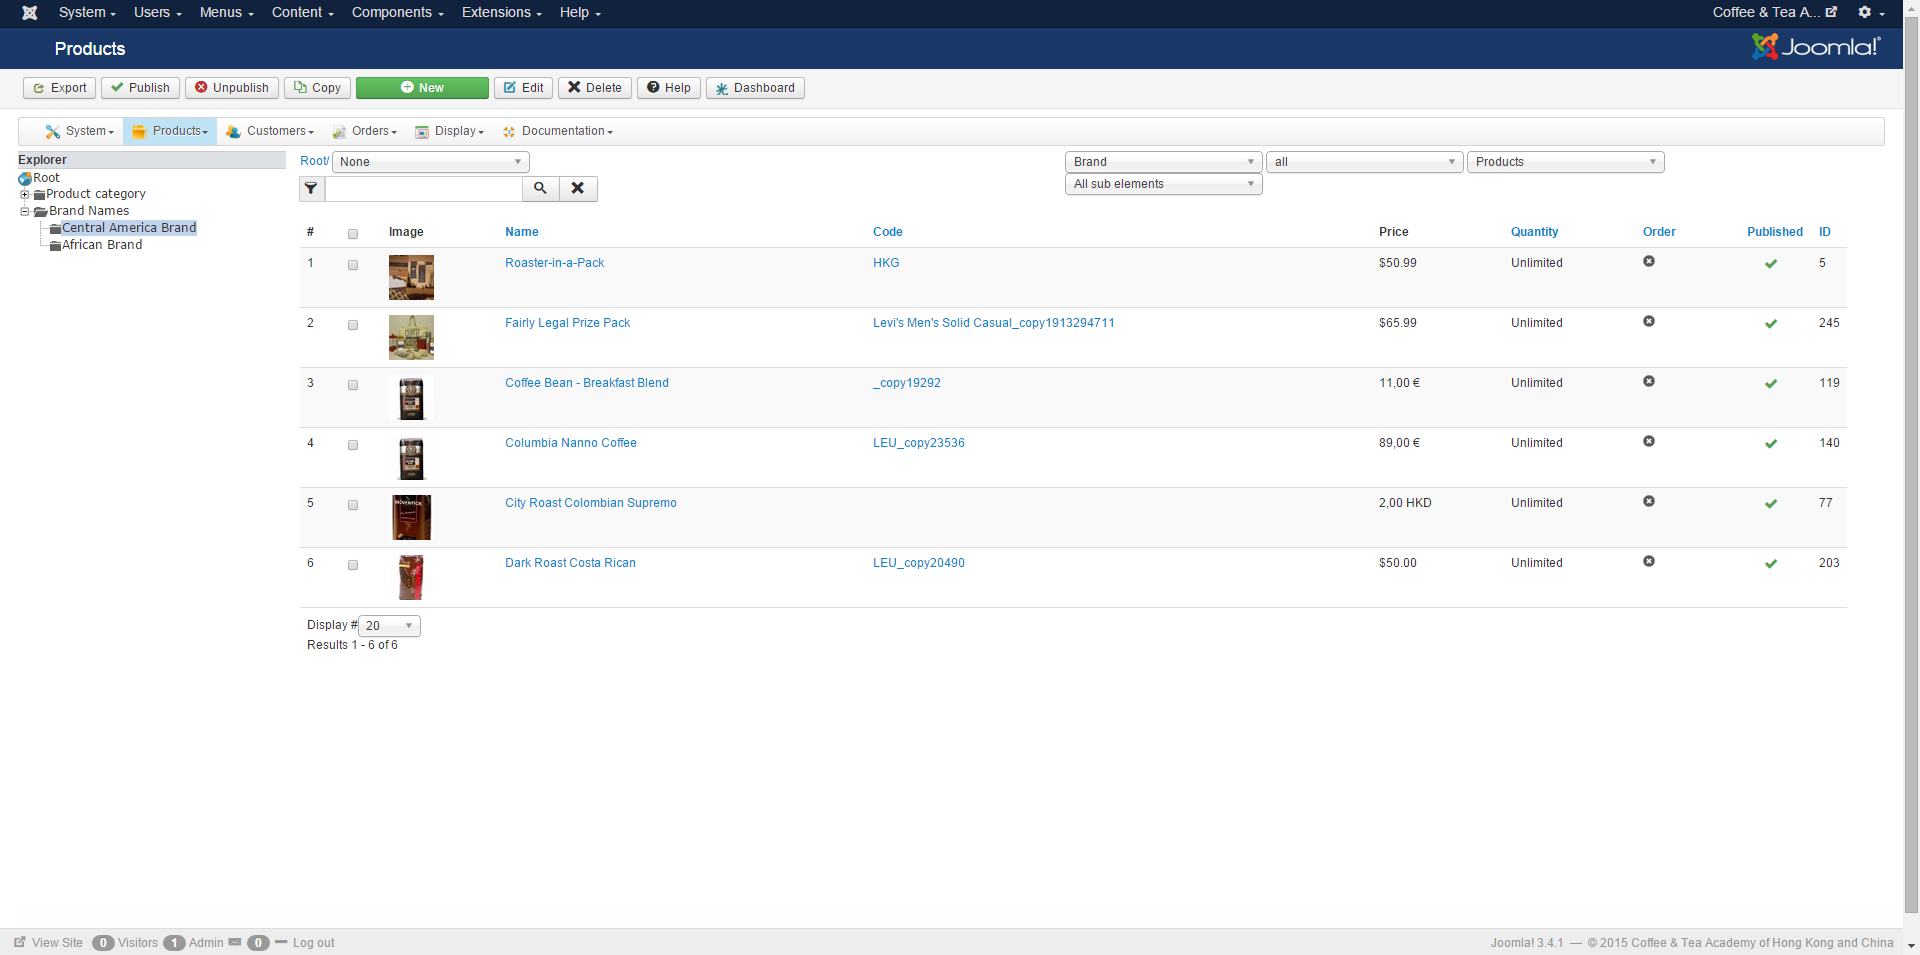Viewport: 1920px width, 955px height.
Task: Open the HikaShop Customers dropdown menu
Action: 270,131
